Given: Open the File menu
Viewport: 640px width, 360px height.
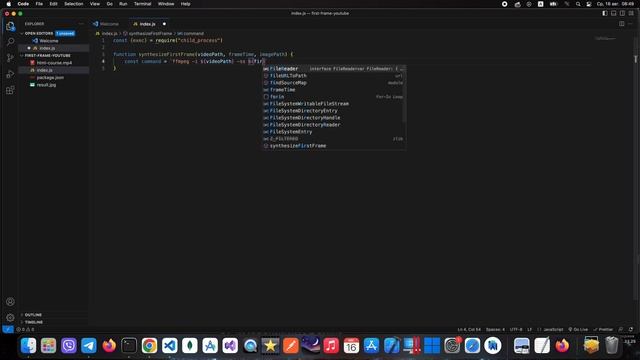Looking at the screenshot, I should click(39, 4).
